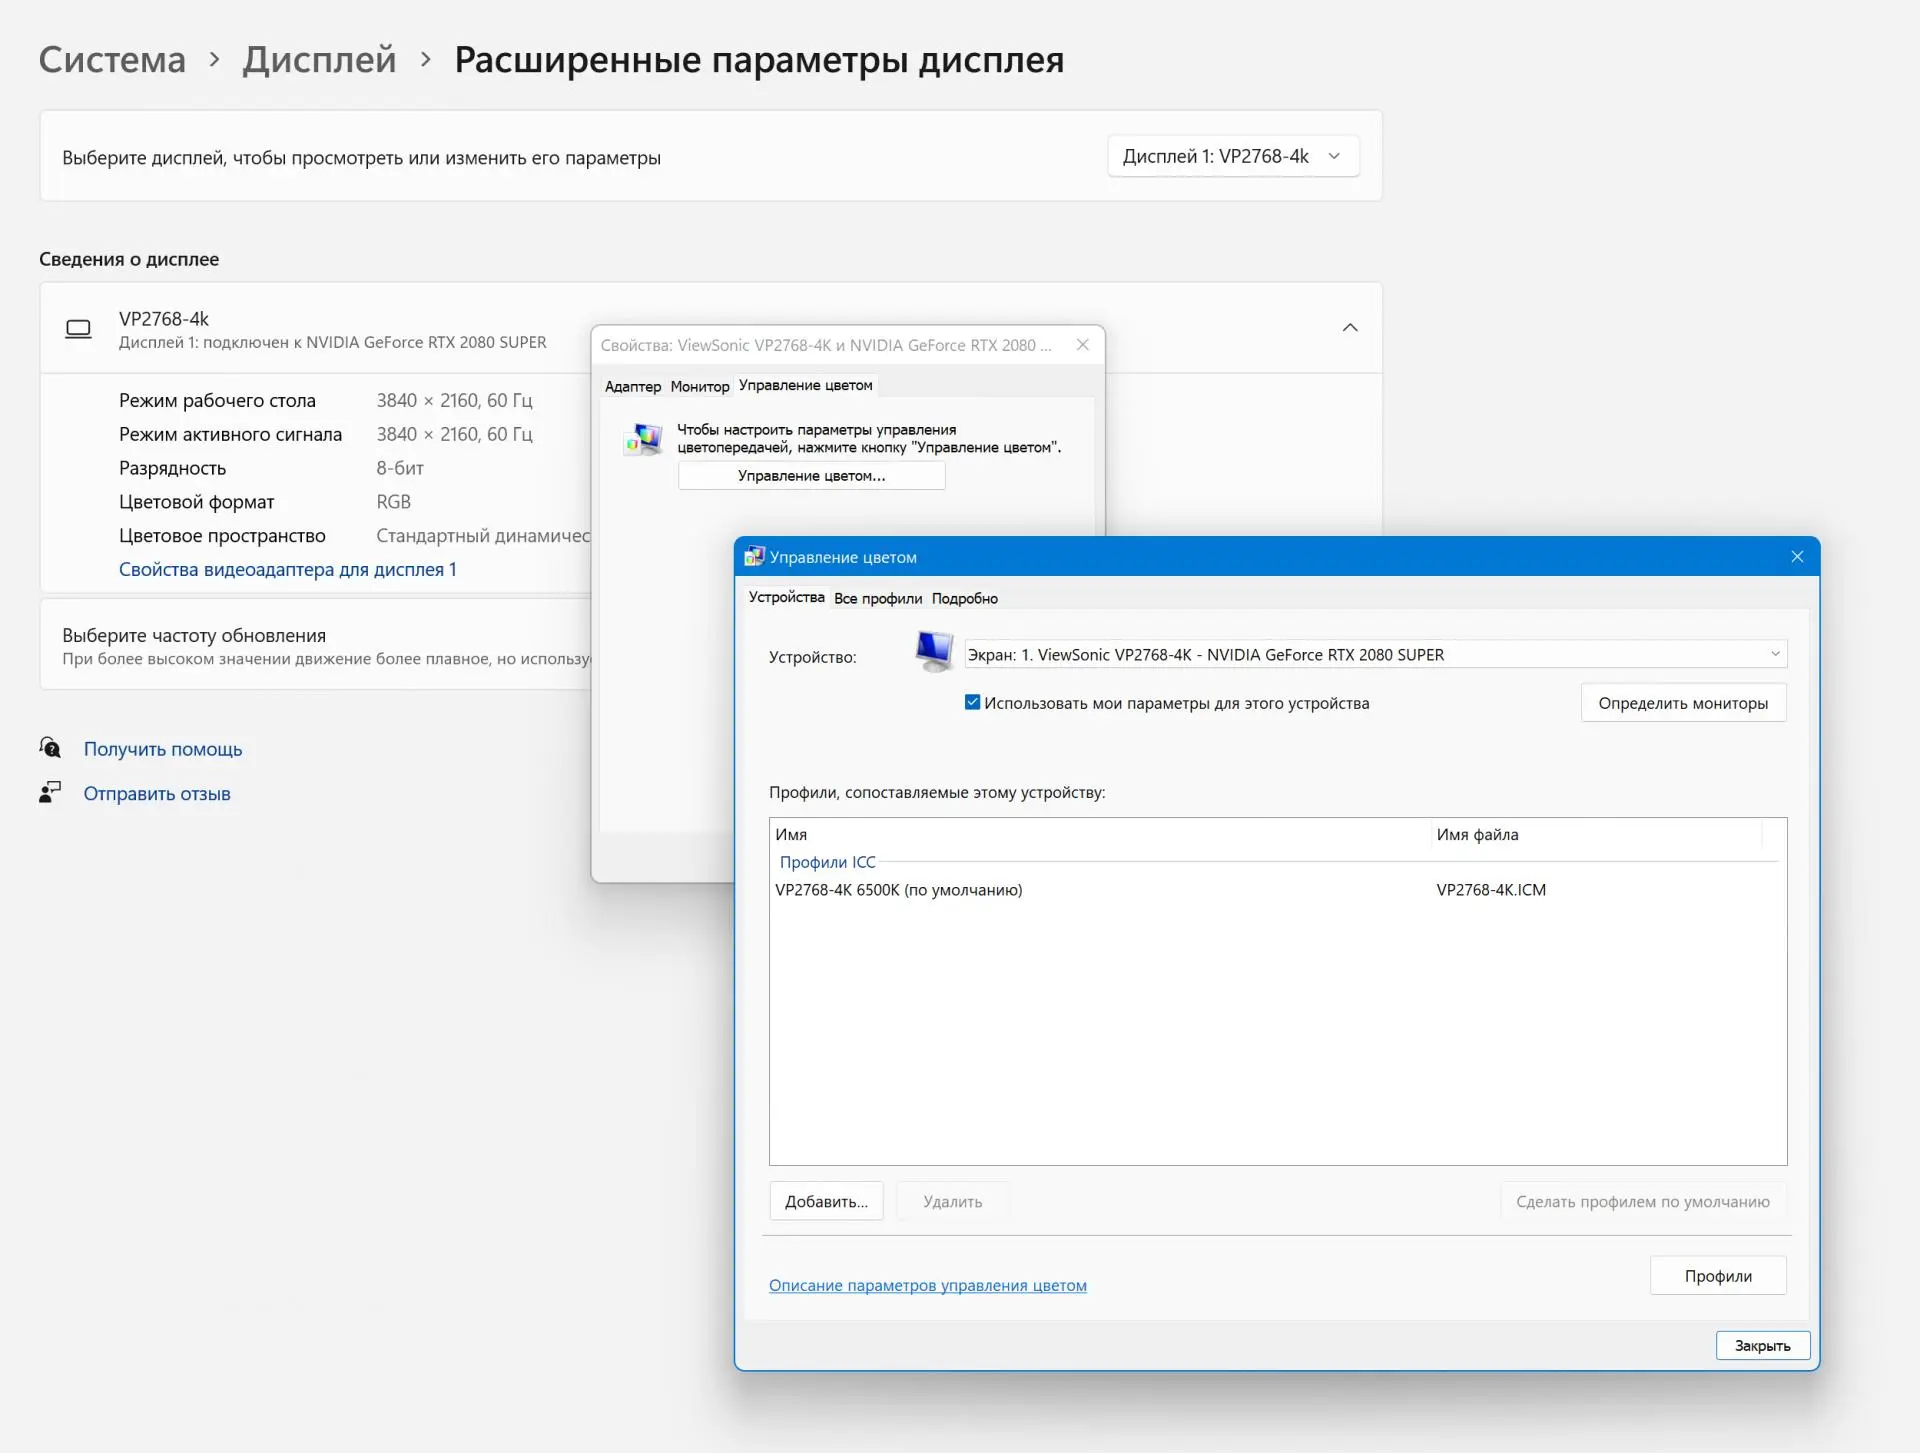Click Выберите частоту обновления setting row
1920x1453 pixels.
coord(316,645)
